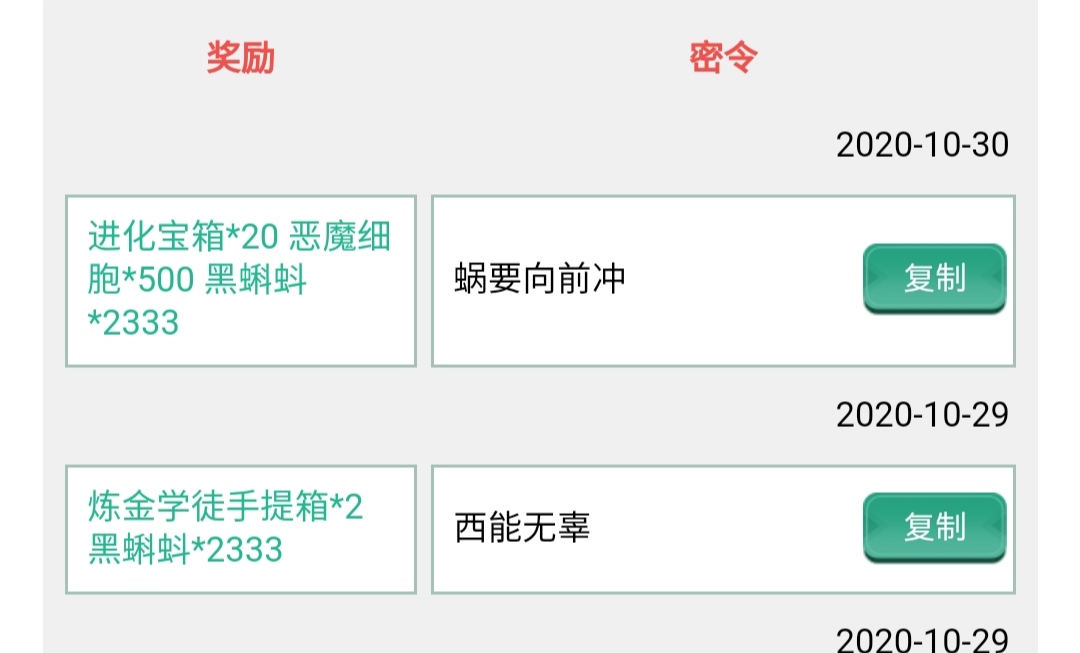Viewport: 1080px width, 653px height.
Task: Click the partially visible date at the bottom
Action: coord(922,640)
